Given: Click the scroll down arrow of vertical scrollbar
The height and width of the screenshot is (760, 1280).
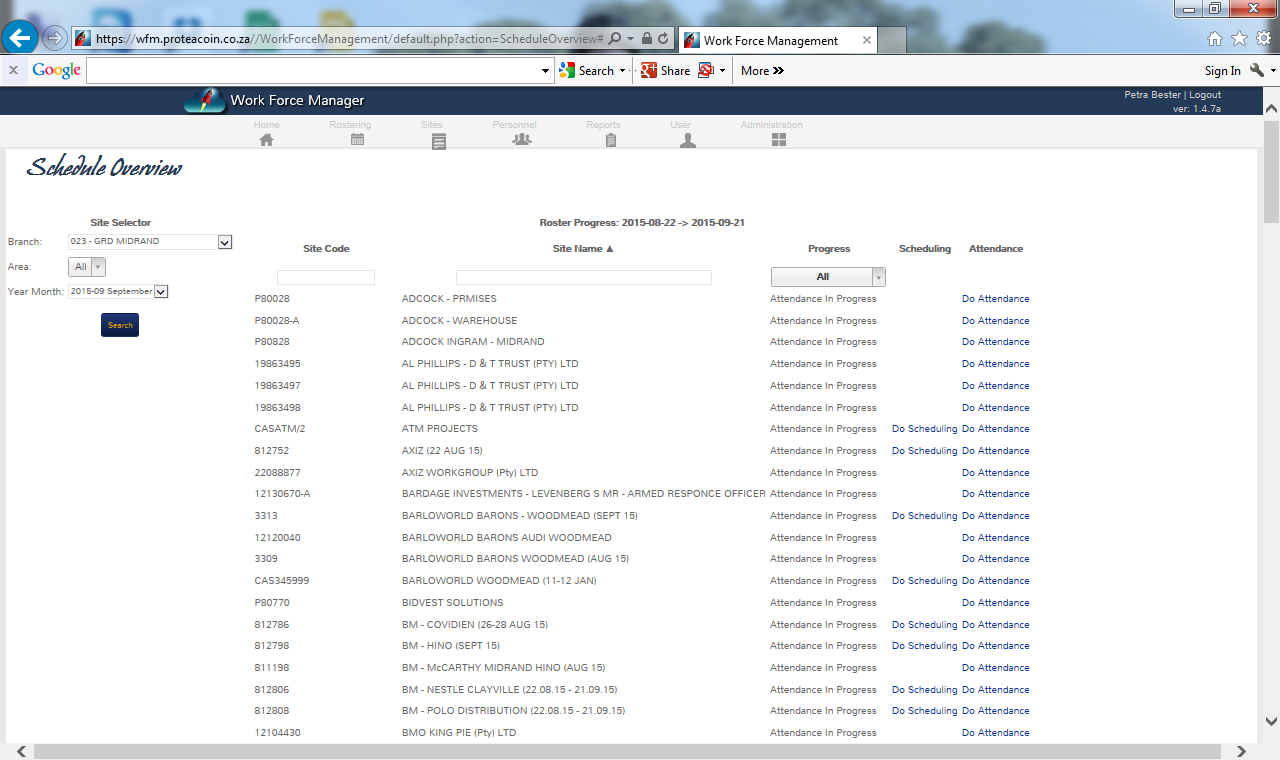Looking at the screenshot, I should (x=1271, y=721).
